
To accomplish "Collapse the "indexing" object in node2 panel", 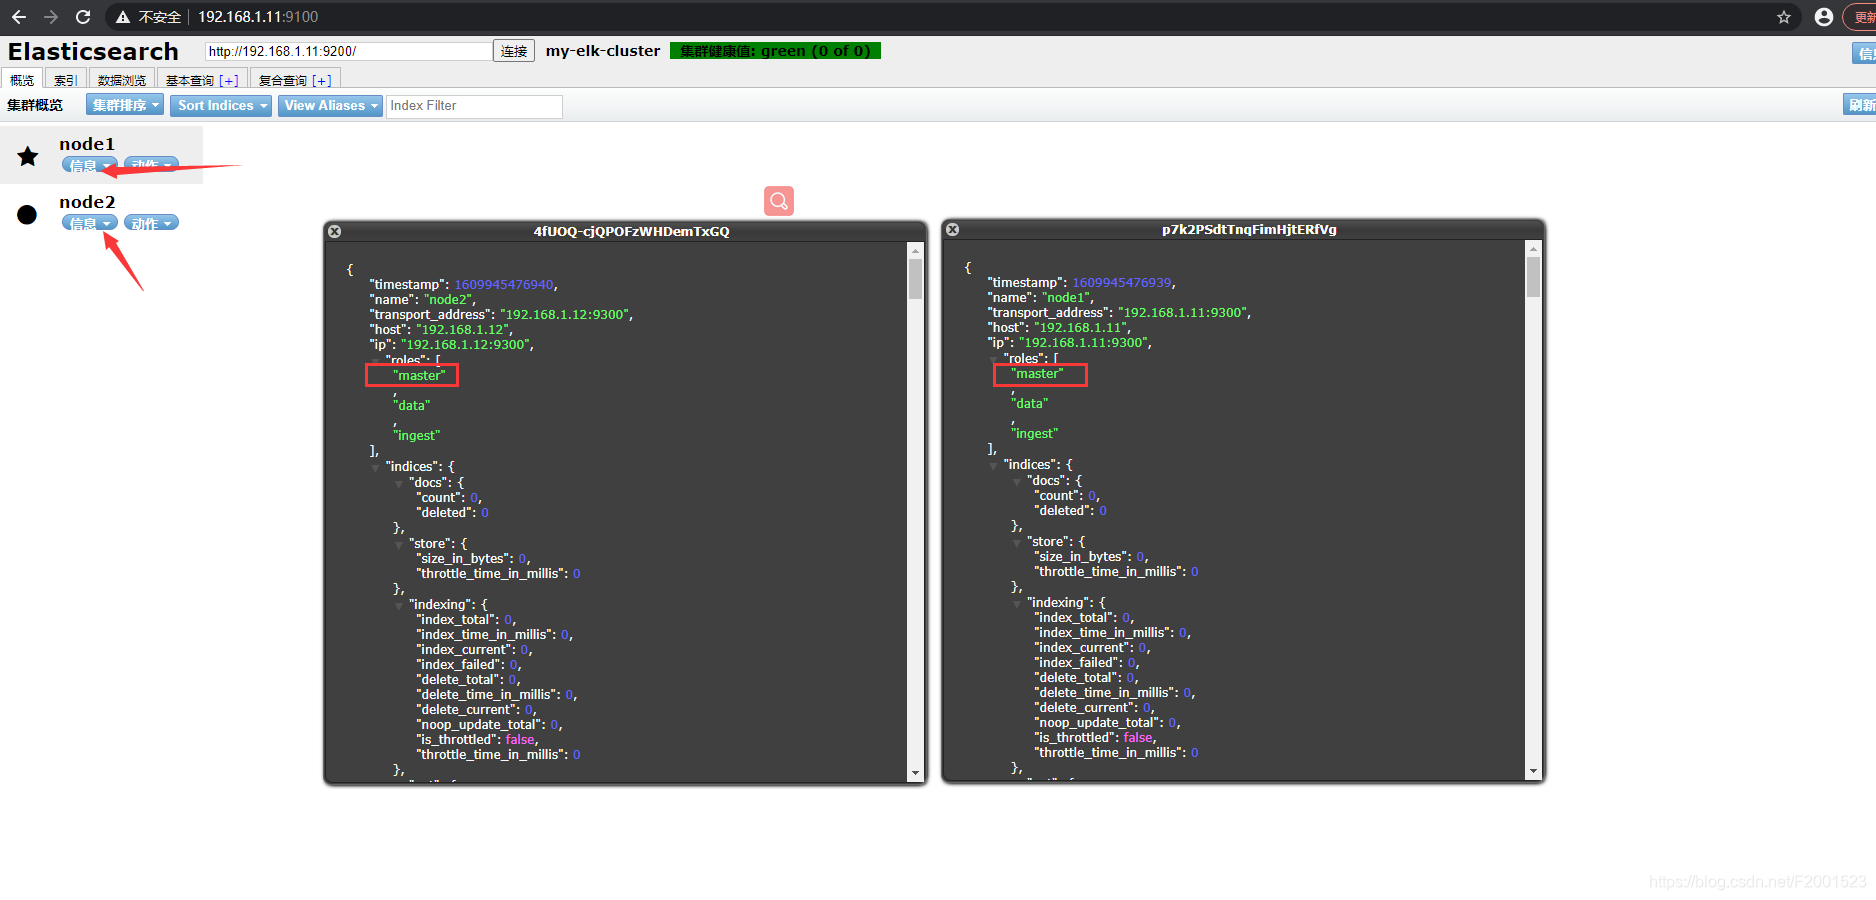I will 399,605.
